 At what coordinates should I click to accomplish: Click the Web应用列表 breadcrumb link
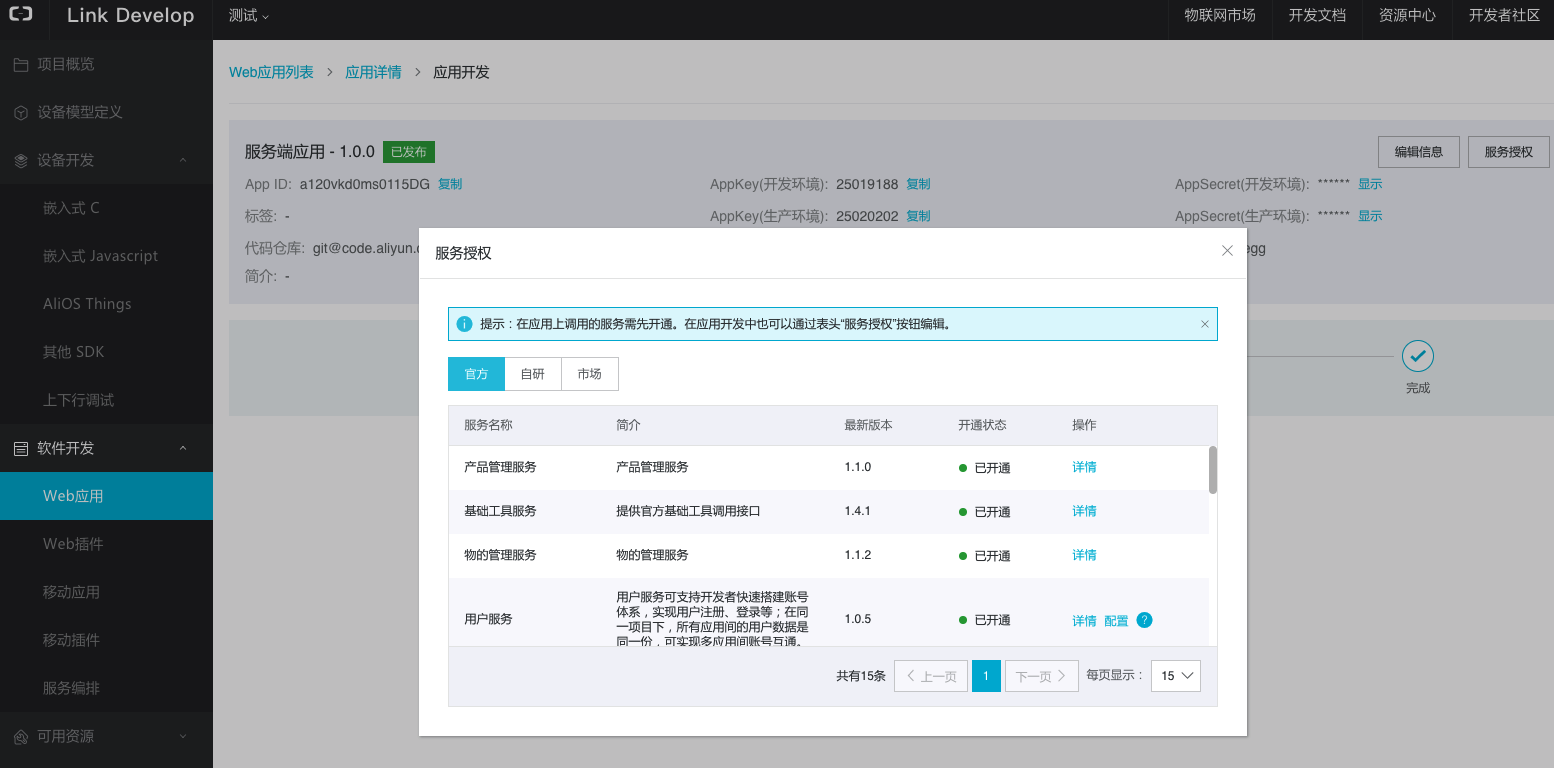click(271, 72)
